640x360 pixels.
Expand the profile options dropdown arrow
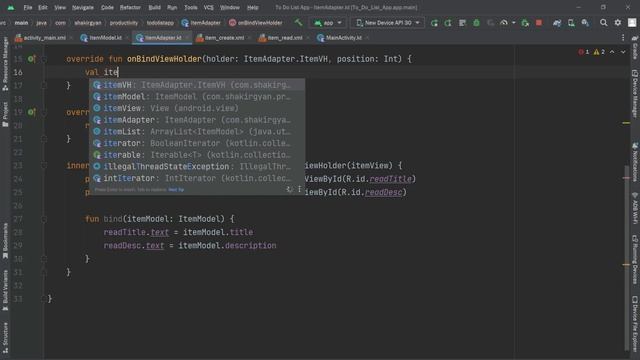point(513,23)
